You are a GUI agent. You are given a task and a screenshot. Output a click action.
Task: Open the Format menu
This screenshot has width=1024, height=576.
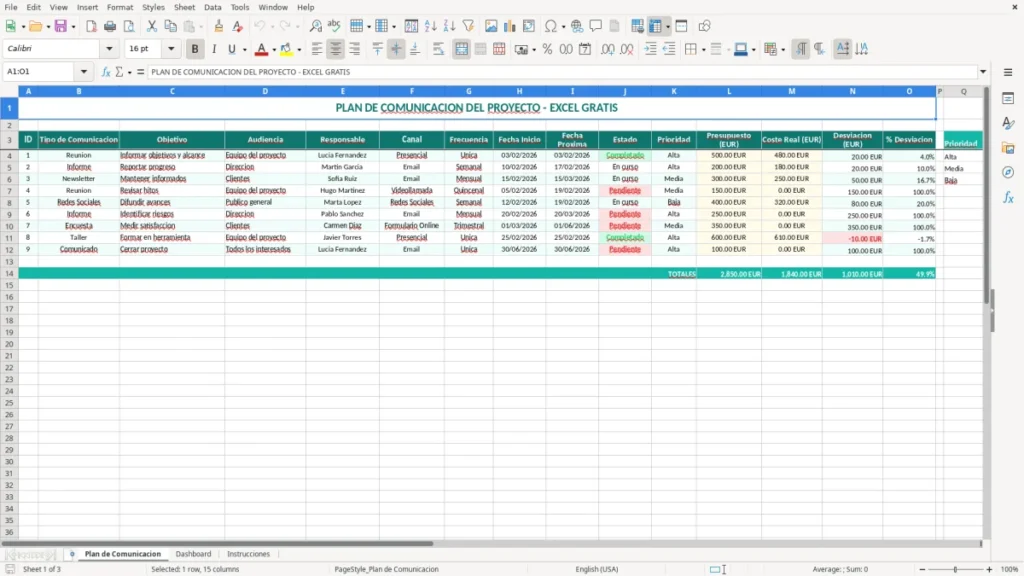tap(120, 7)
